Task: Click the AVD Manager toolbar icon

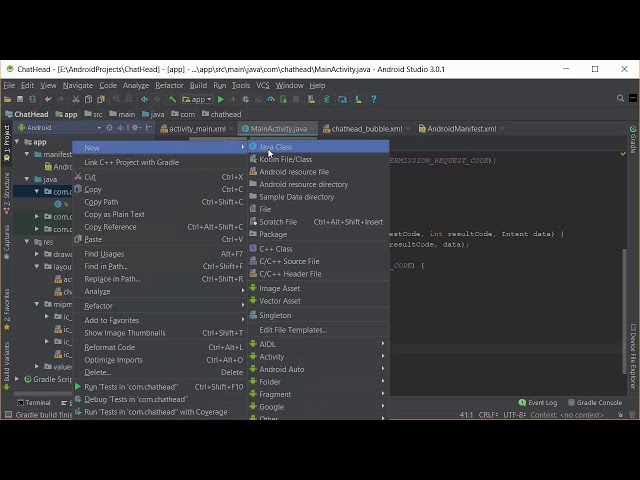Action: (311, 99)
